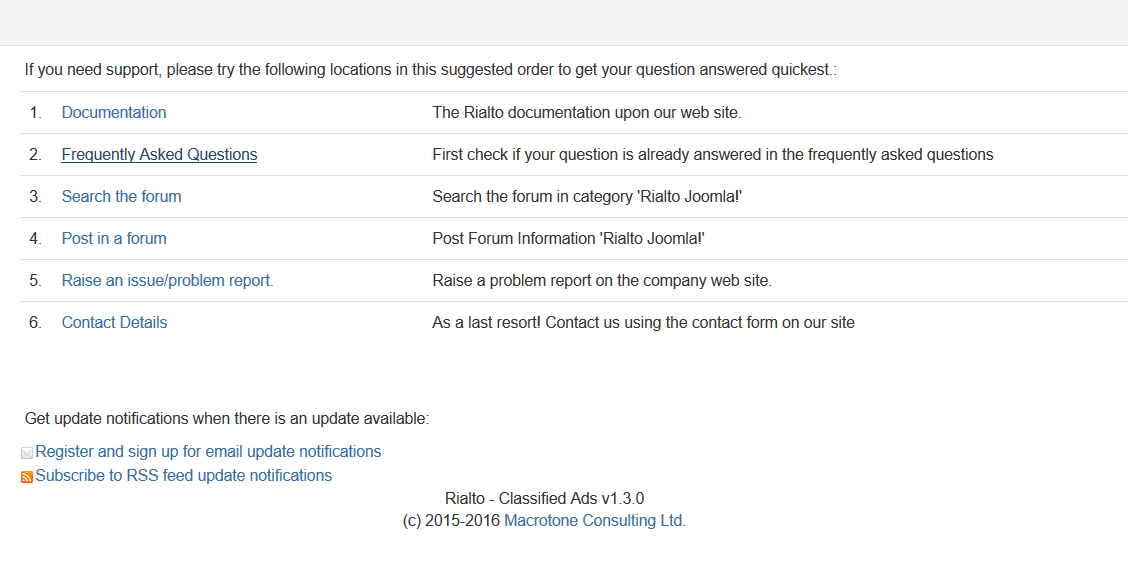1128x580 pixels.
Task: Open the Contact Details link
Action: tap(114, 323)
